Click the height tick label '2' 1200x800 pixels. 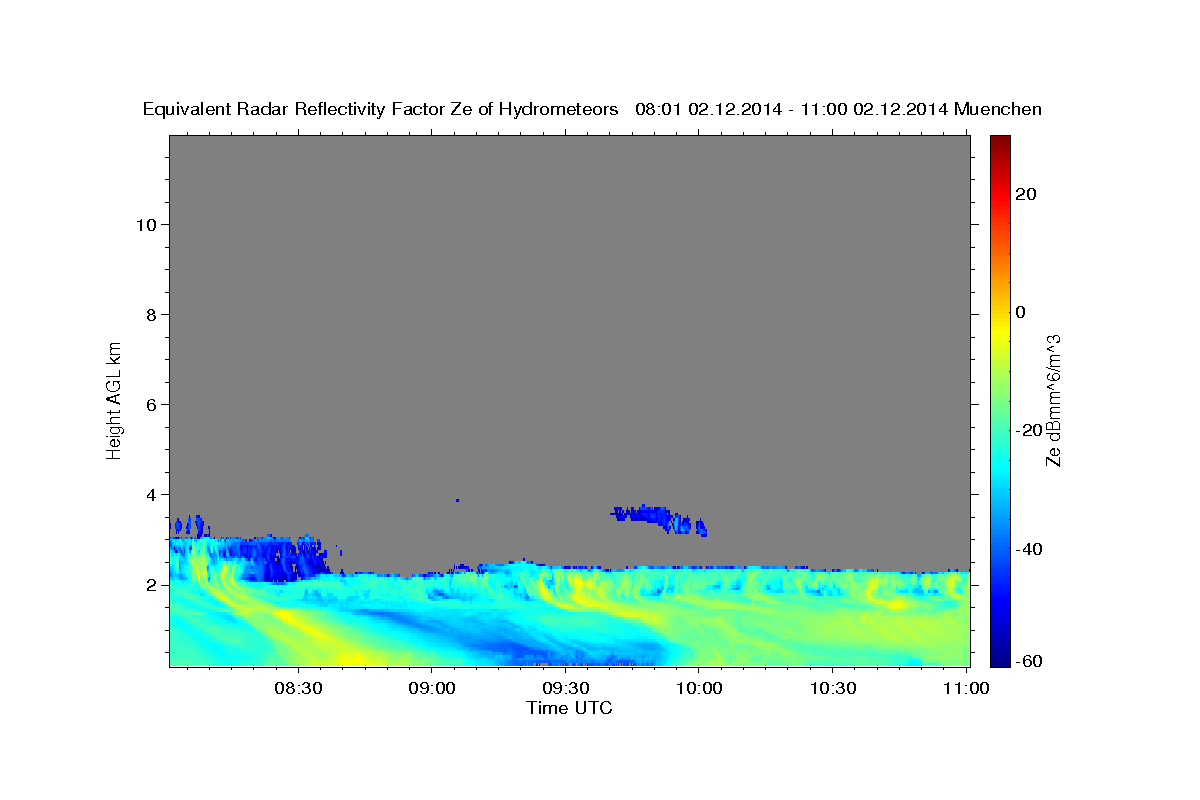click(151, 584)
